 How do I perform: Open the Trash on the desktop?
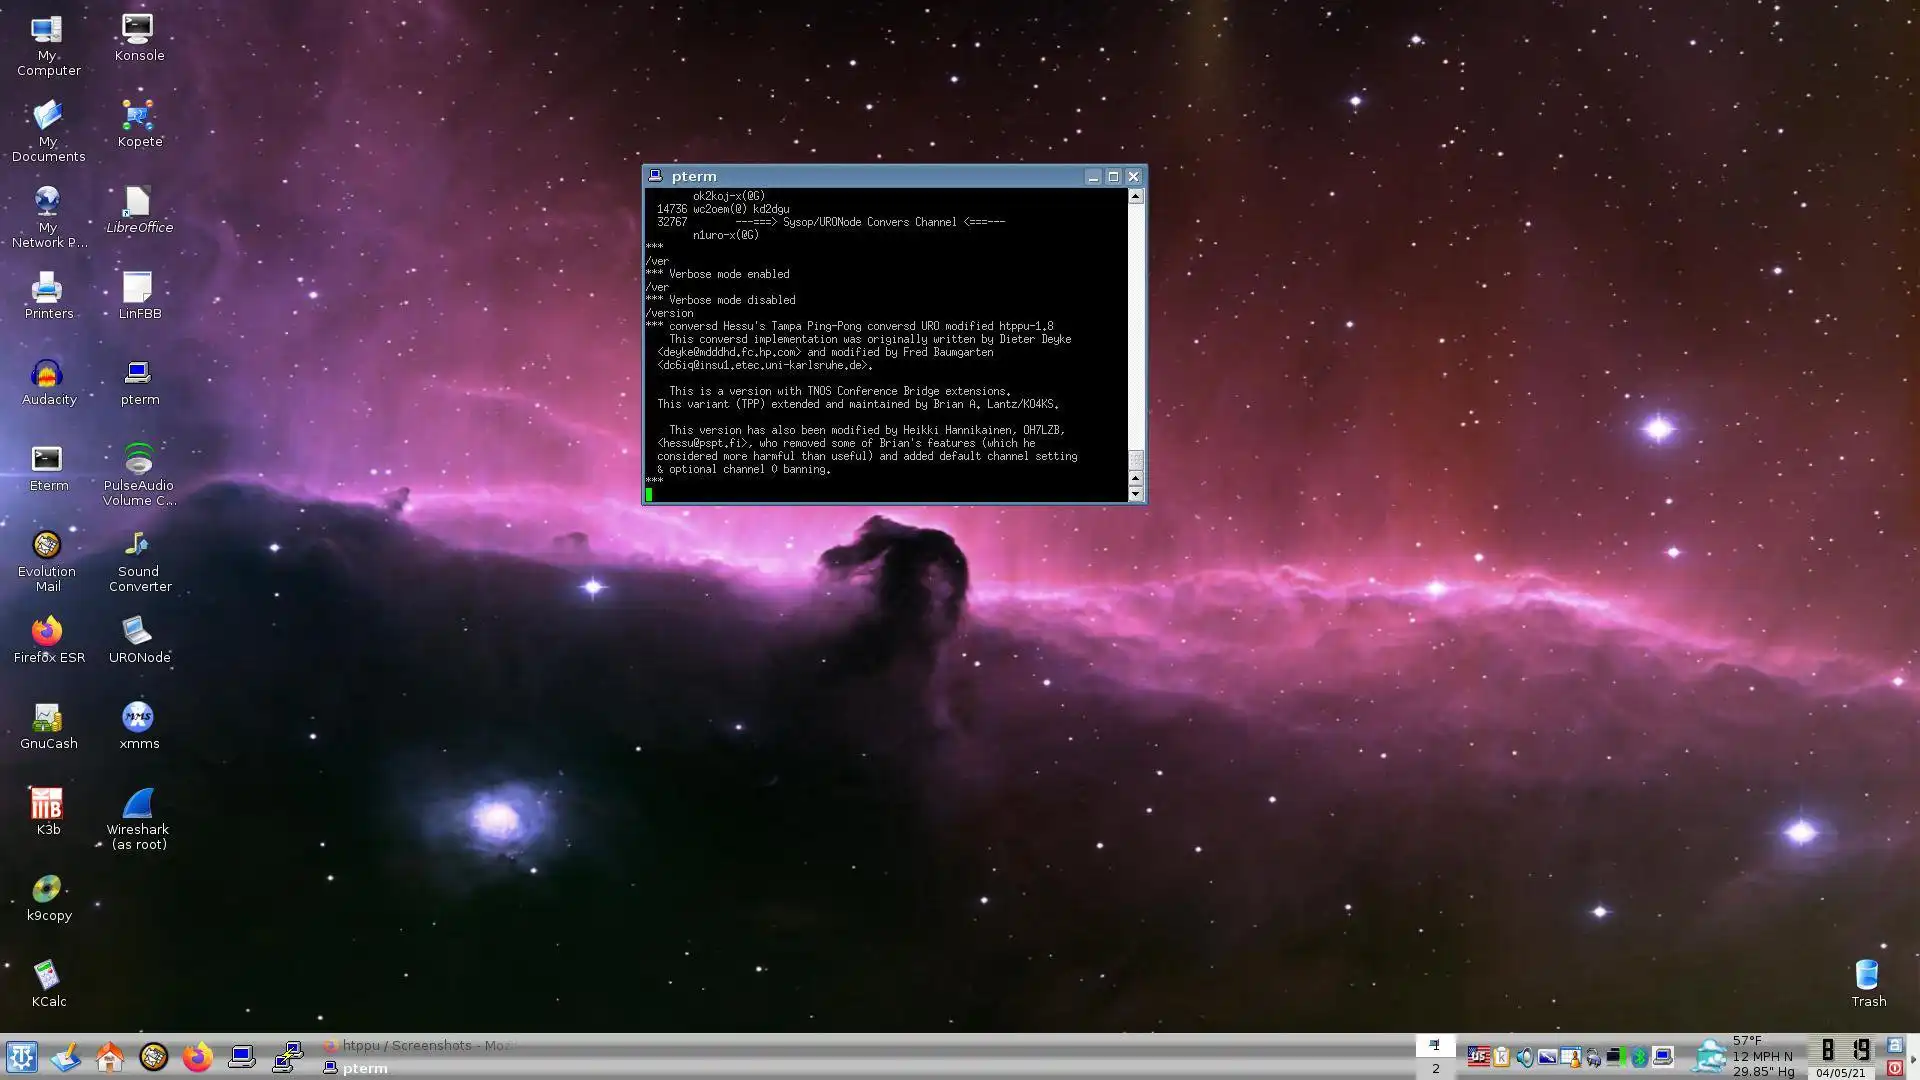pos(1867,975)
